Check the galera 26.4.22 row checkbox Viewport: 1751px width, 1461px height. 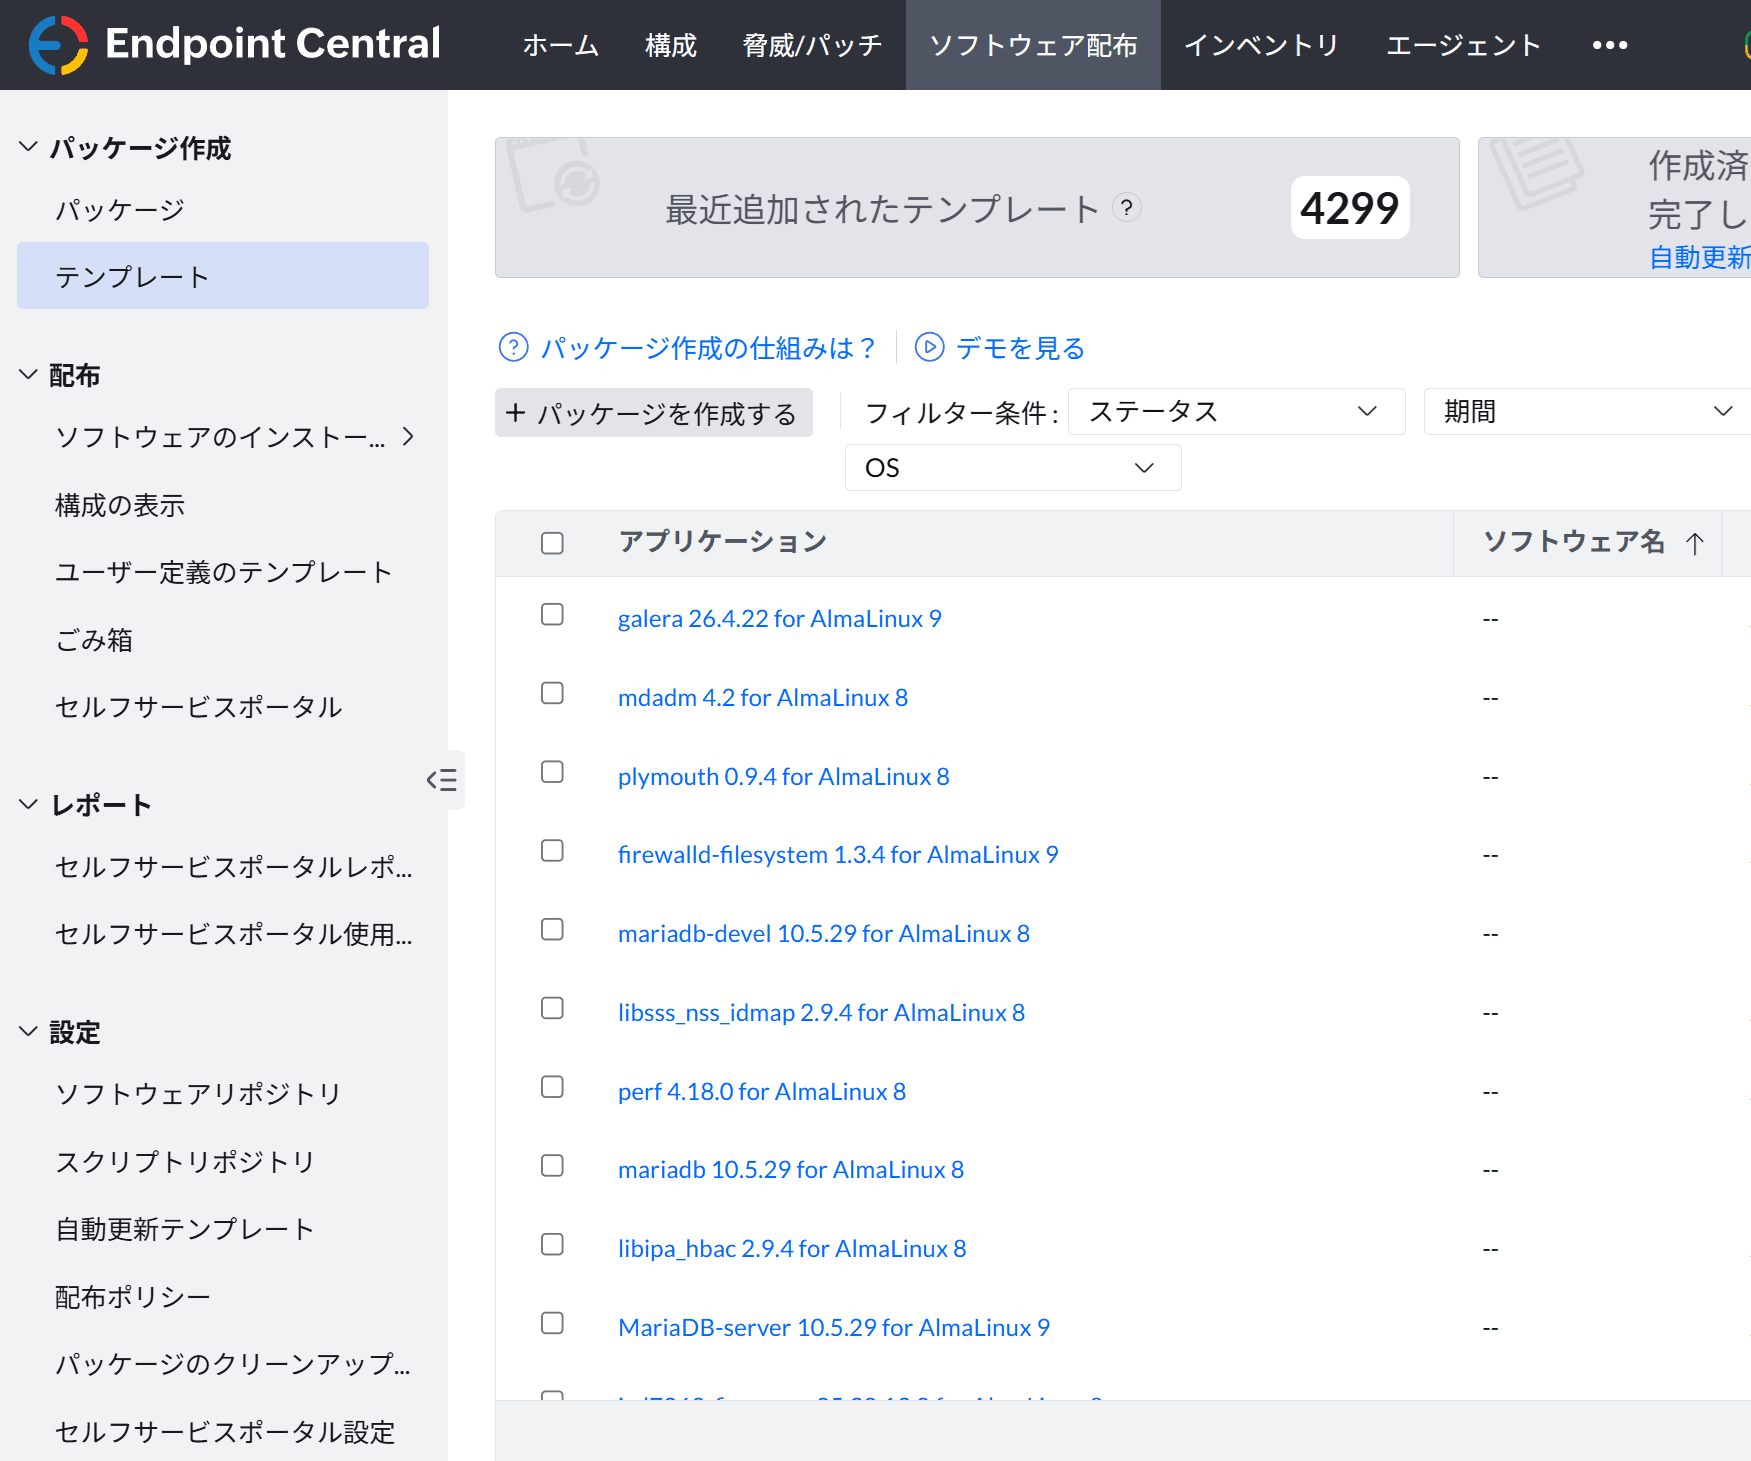(552, 614)
